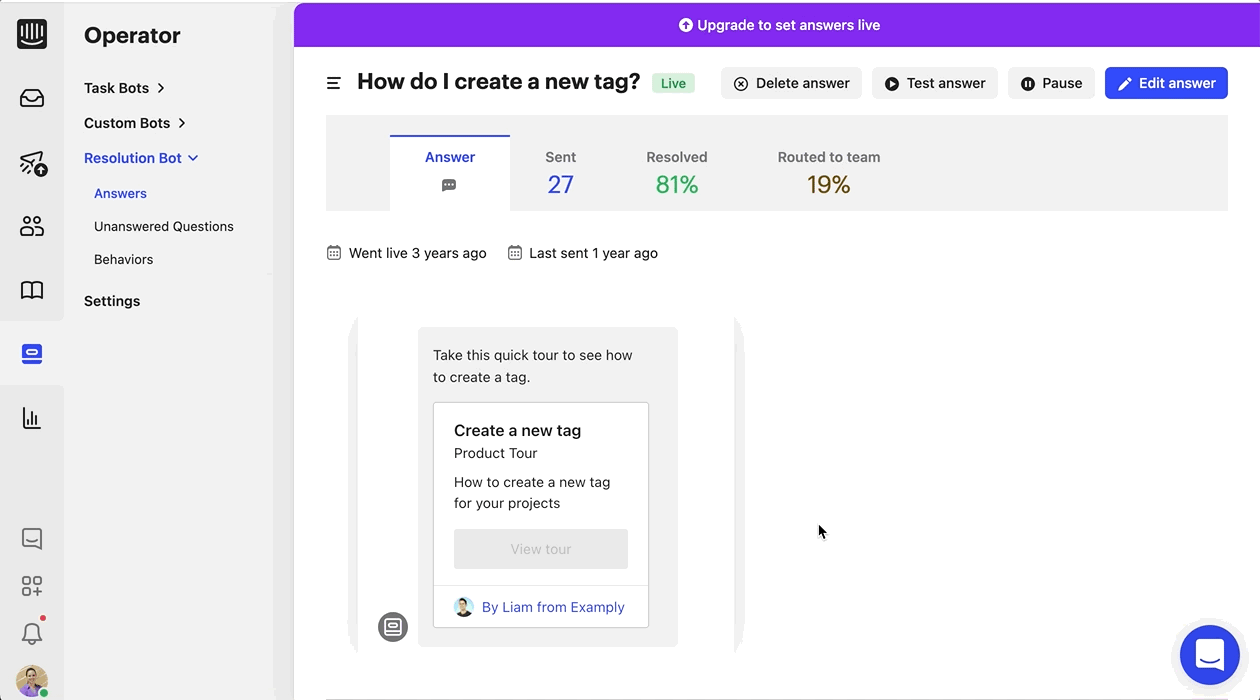This screenshot has height=700, width=1260.
Task: Expand the Custom Bots section
Action: (135, 123)
